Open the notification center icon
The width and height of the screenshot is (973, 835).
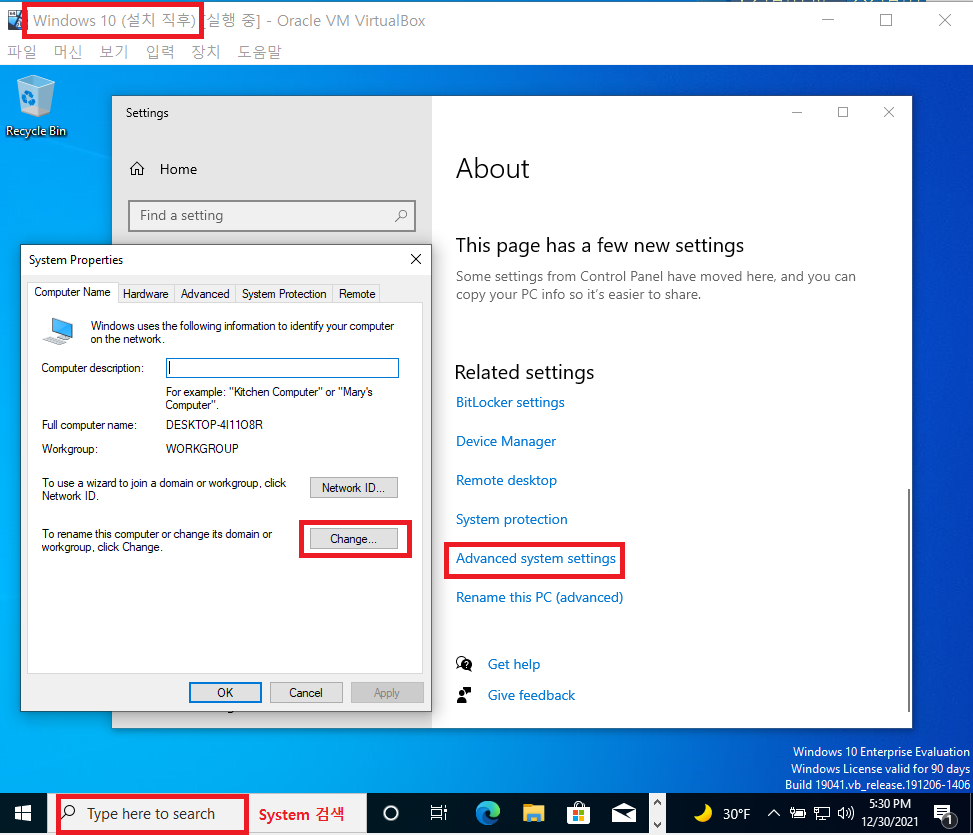coord(943,814)
